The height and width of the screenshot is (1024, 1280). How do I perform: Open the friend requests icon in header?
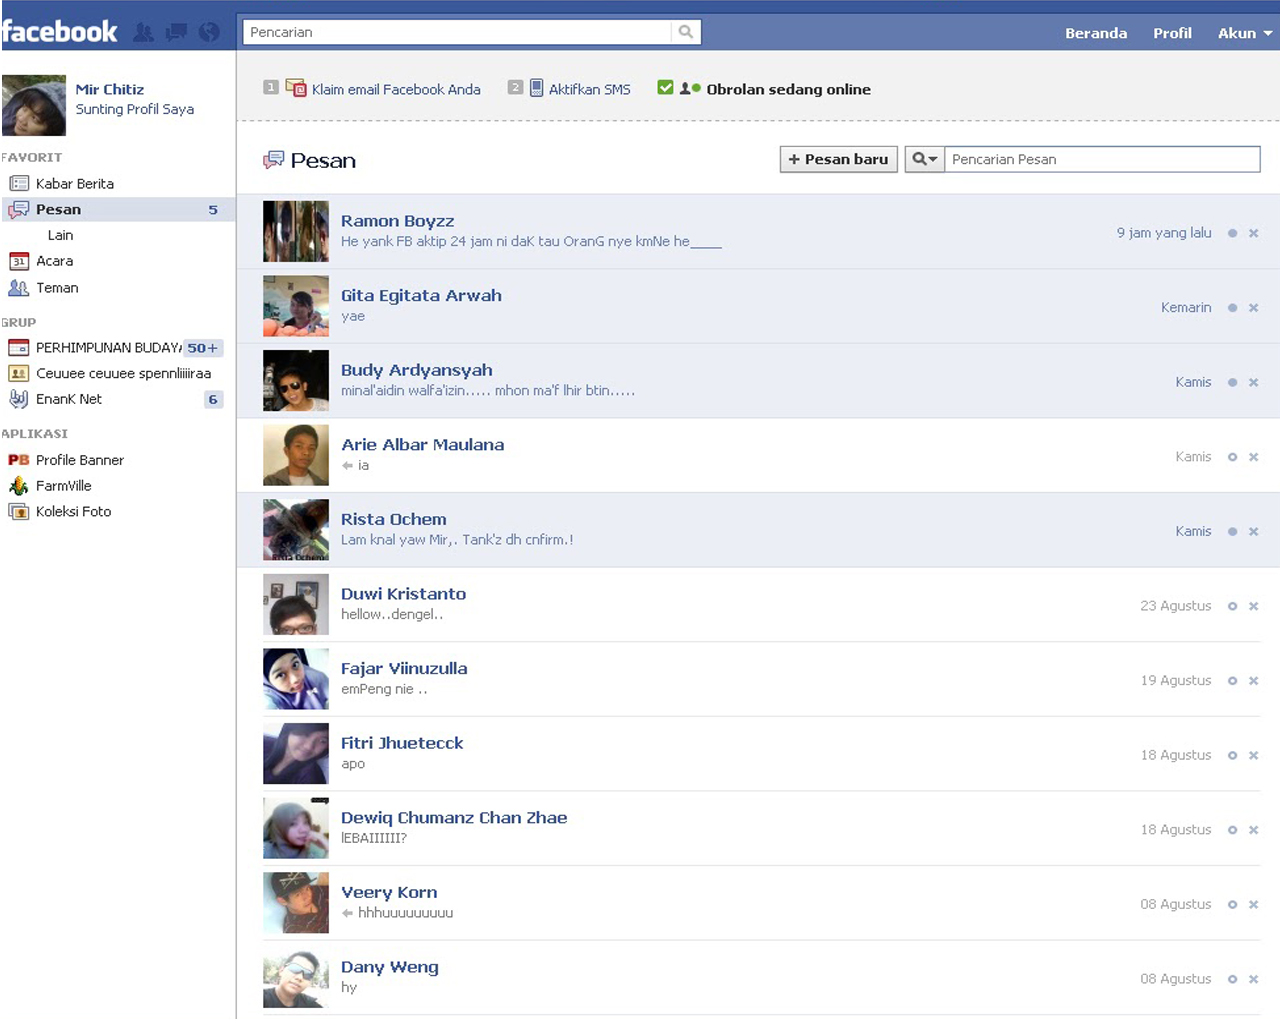144,33
